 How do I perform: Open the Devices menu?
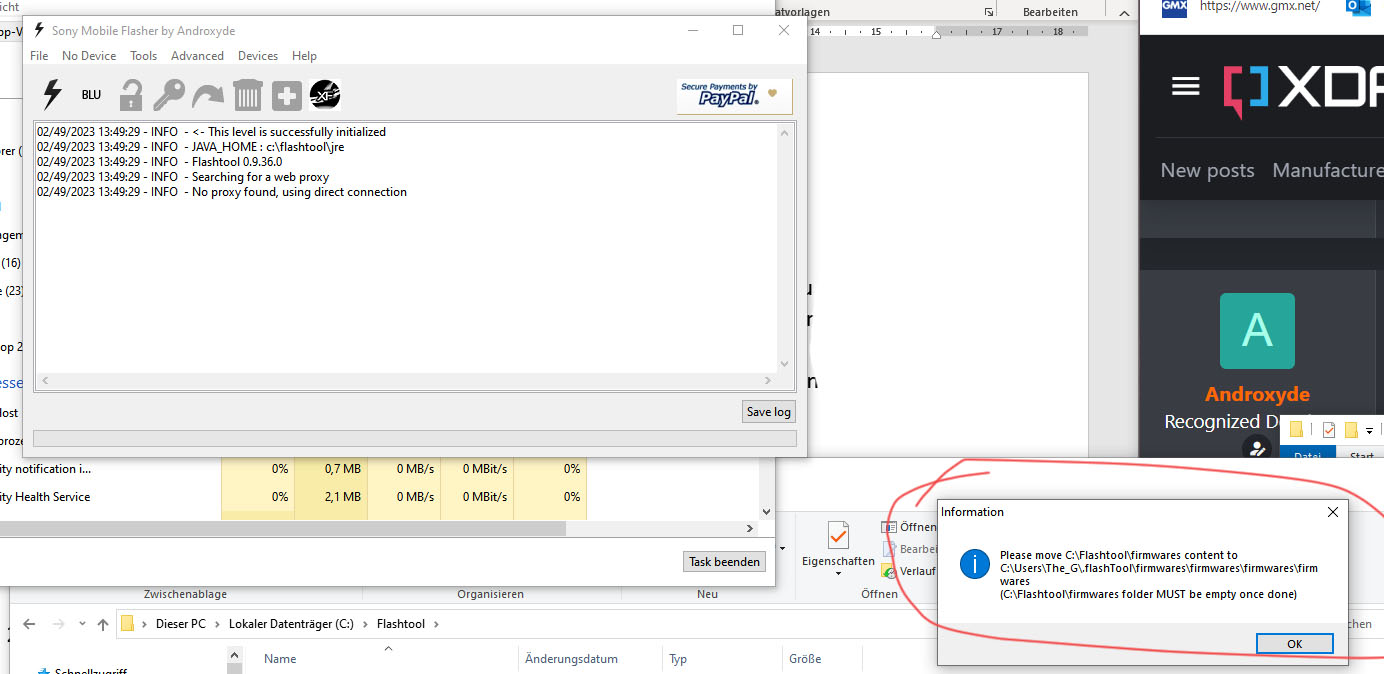point(258,56)
